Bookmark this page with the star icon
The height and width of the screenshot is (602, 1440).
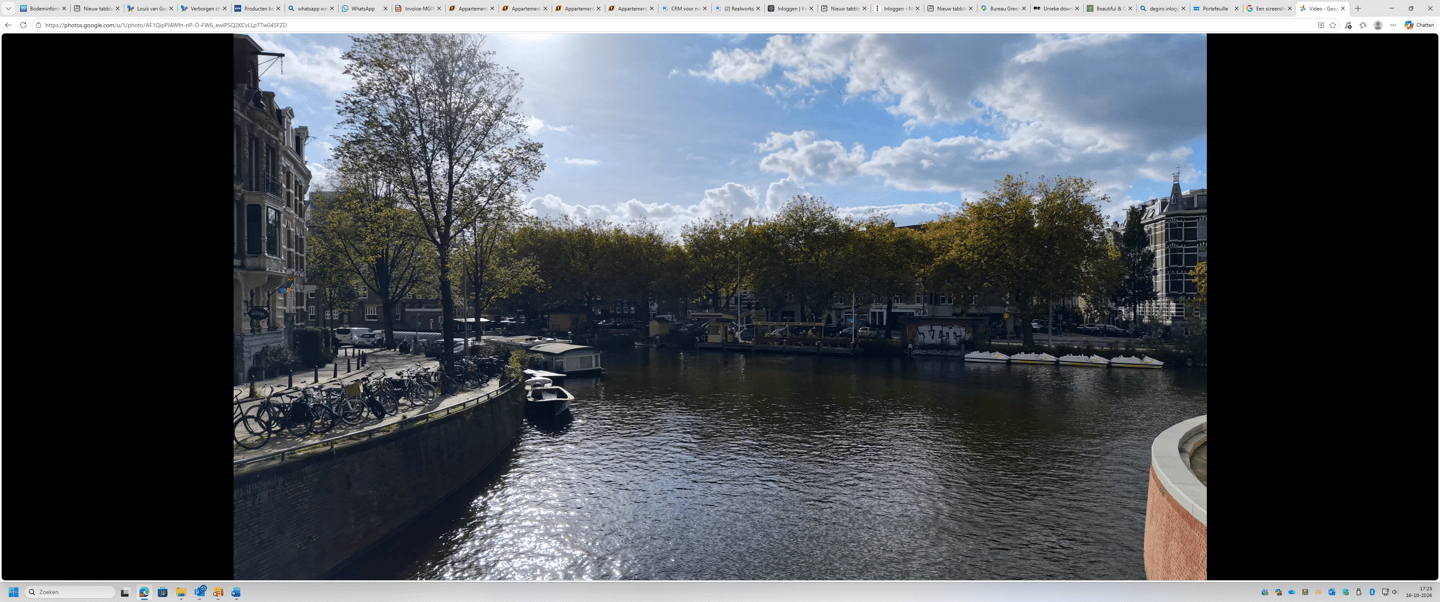pos(1333,25)
